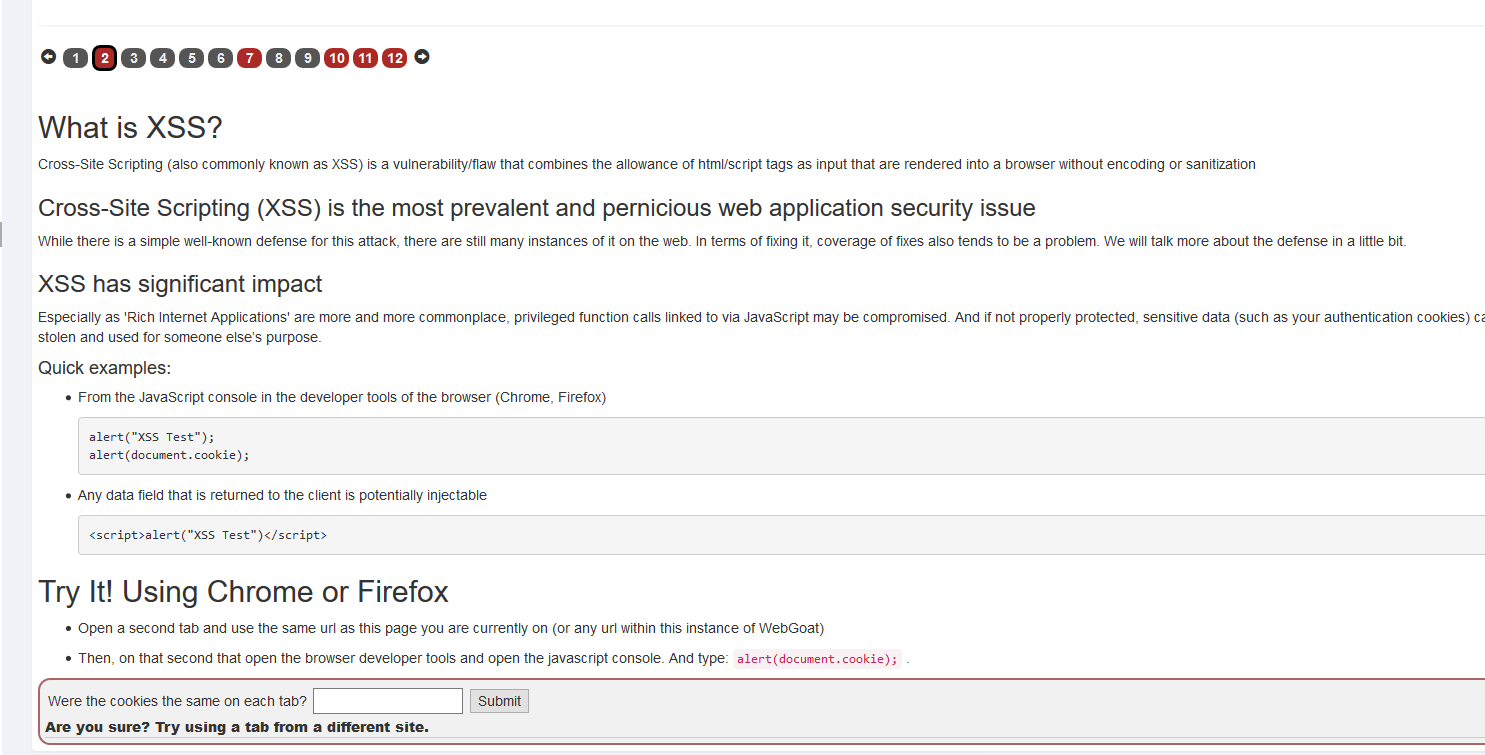1485x755 pixels.
Task: Open red assignment page 12
Action: click(395, 58)
